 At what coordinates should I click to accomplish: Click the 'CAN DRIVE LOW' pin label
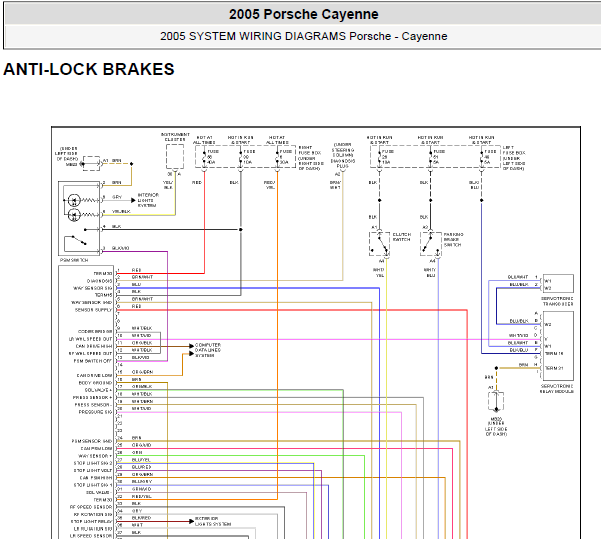94,376
